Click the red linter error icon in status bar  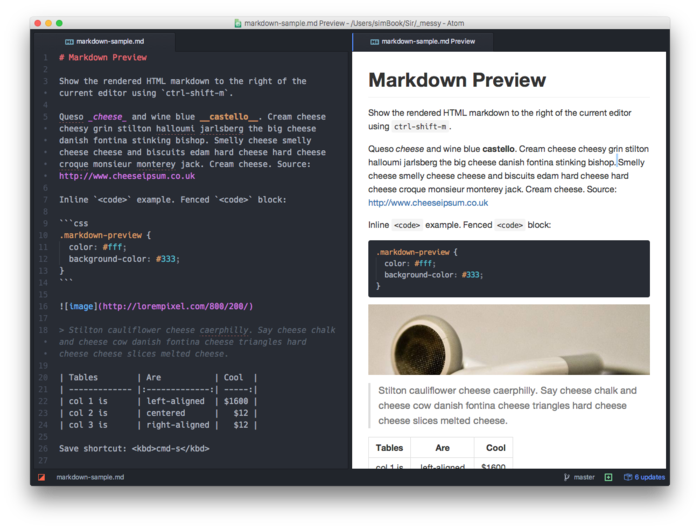42,477
